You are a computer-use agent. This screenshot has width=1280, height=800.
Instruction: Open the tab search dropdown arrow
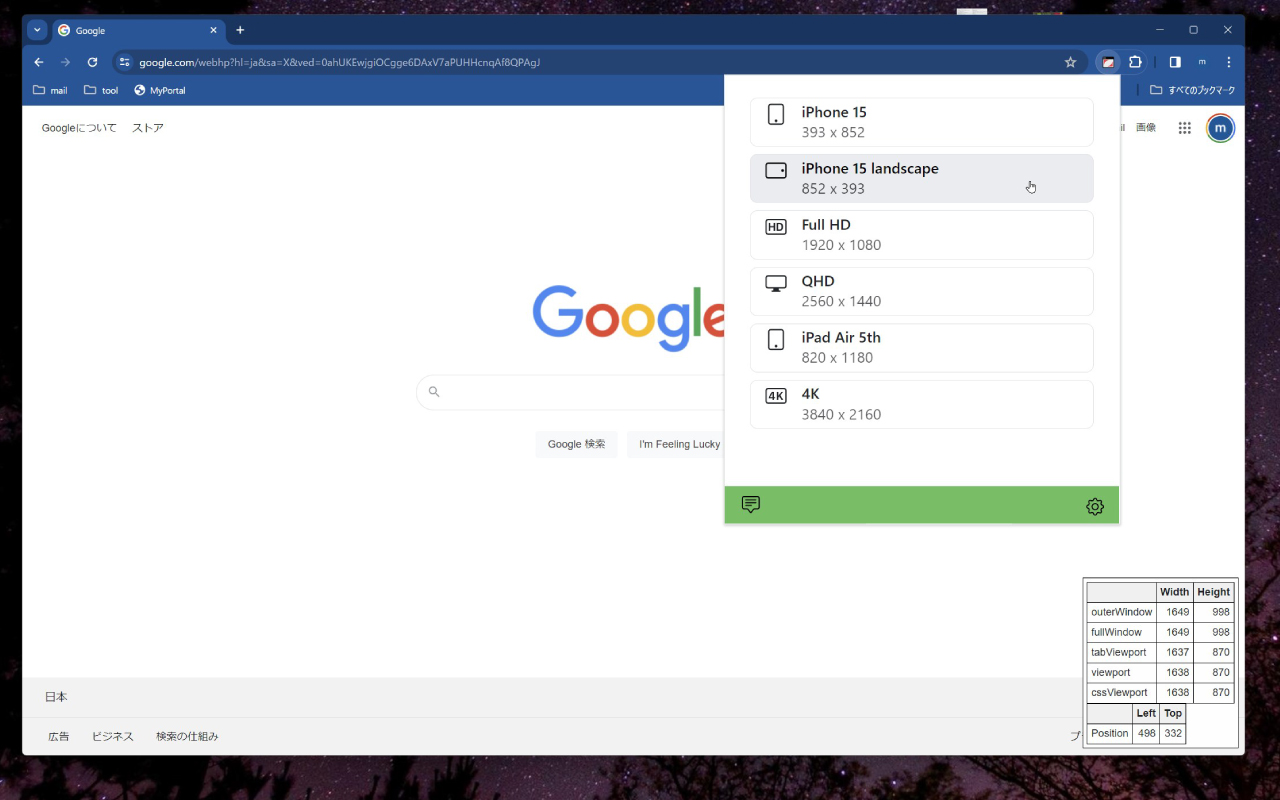pos(37,30)
